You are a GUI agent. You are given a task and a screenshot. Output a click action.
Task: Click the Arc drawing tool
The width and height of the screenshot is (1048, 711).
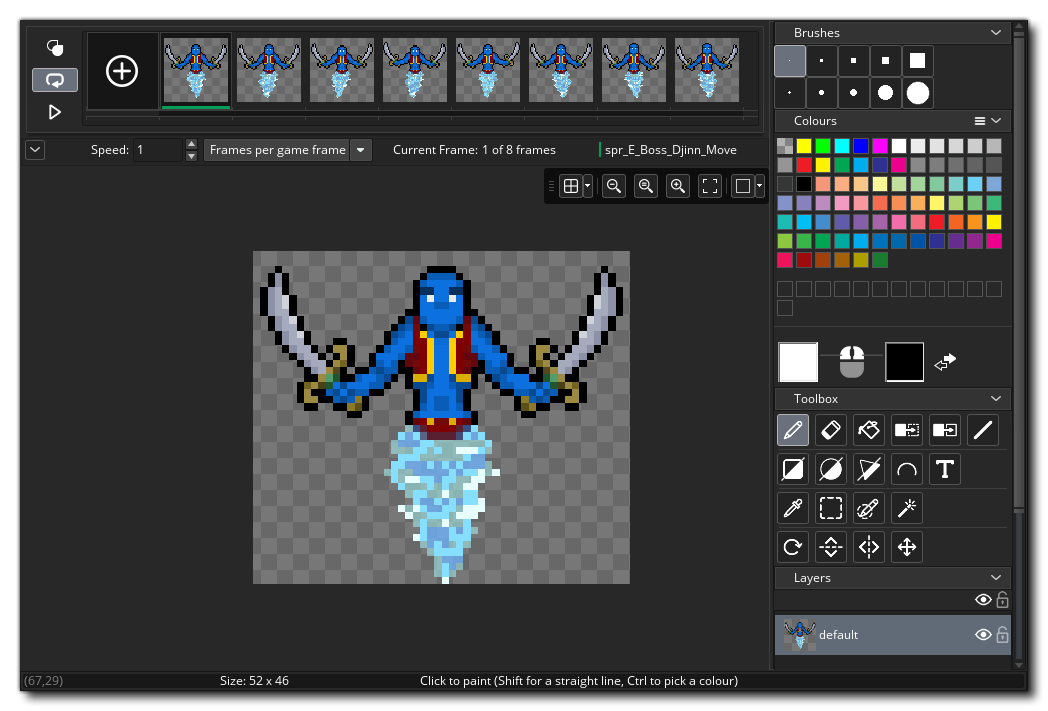coord(907,469)
